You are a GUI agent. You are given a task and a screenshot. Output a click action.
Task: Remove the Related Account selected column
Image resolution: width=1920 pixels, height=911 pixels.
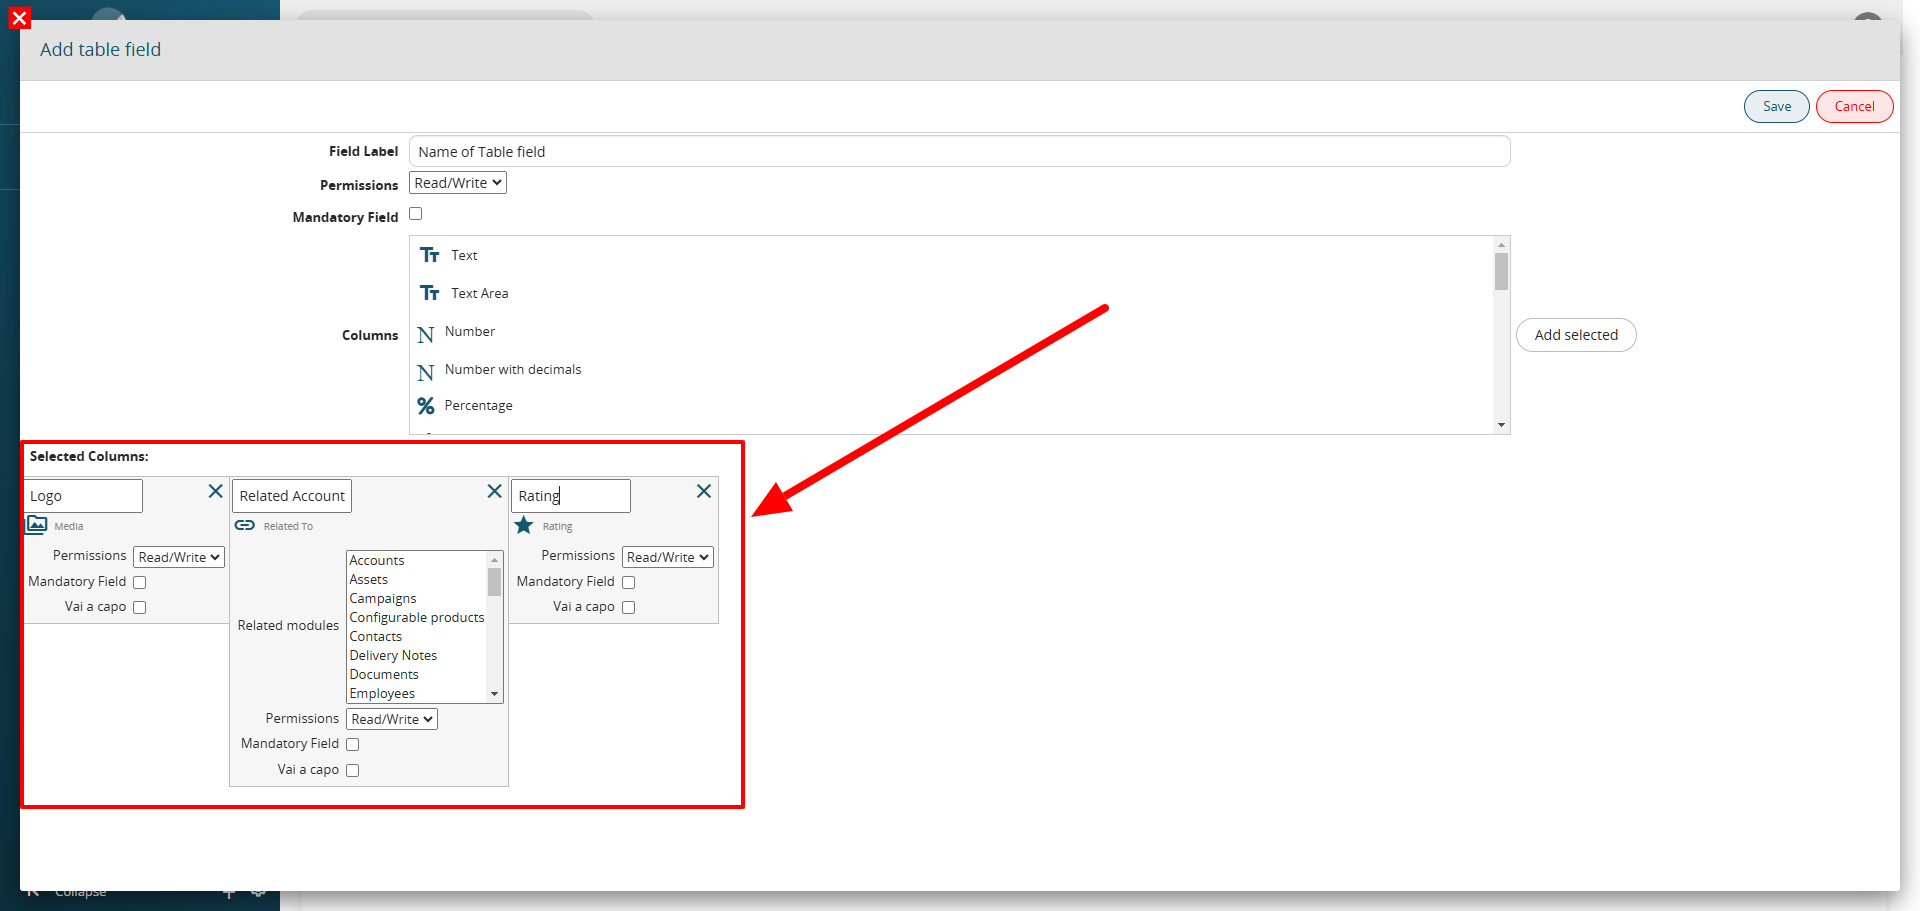494,491
